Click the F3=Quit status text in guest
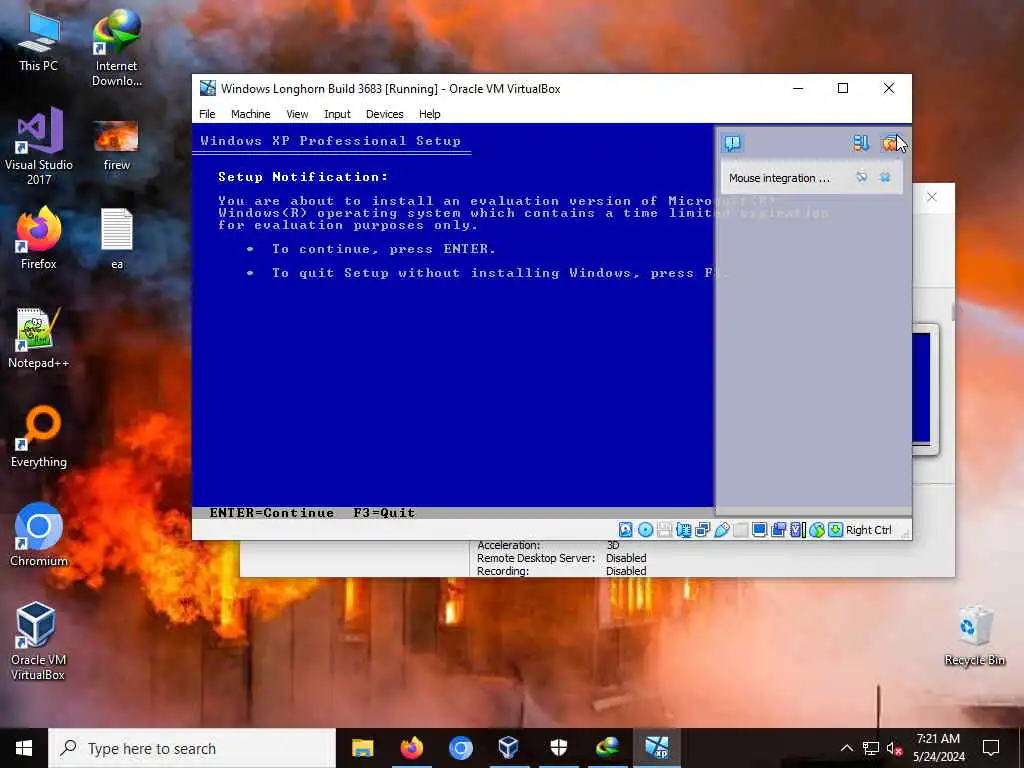1024x768 pixels. tap(384, 513)
